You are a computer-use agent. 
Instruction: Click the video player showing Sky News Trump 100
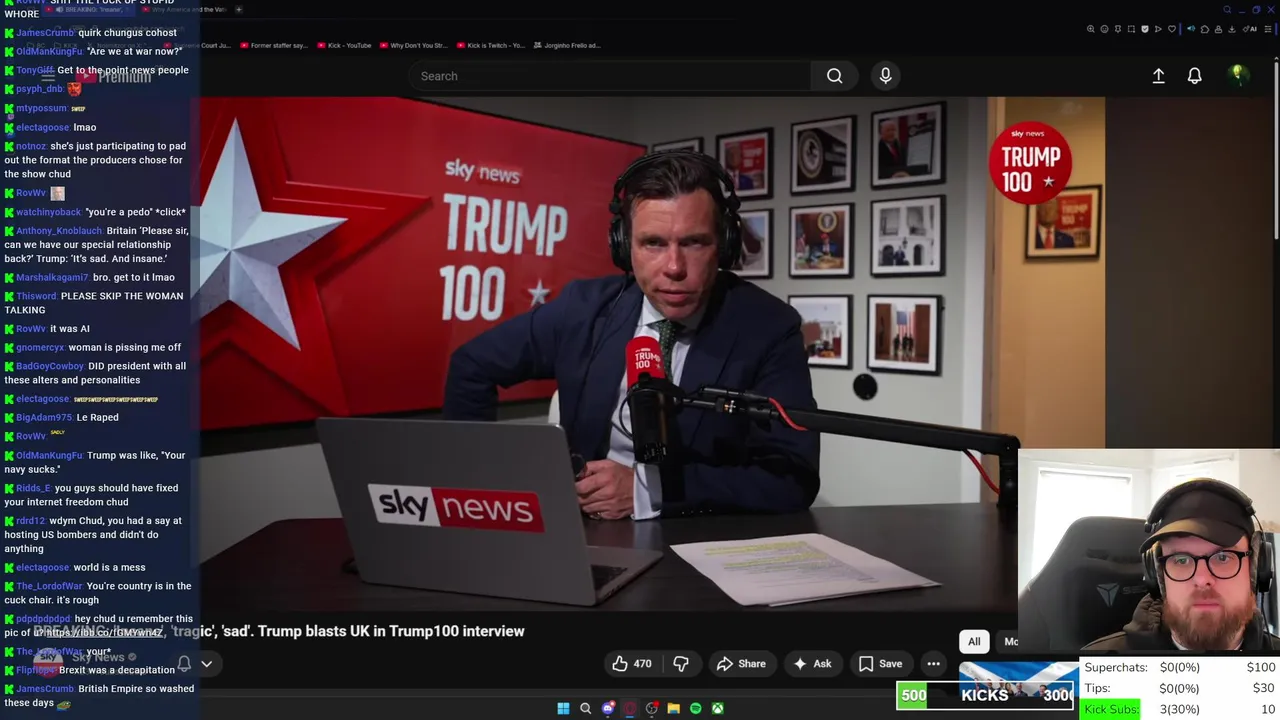click(652, 353)
